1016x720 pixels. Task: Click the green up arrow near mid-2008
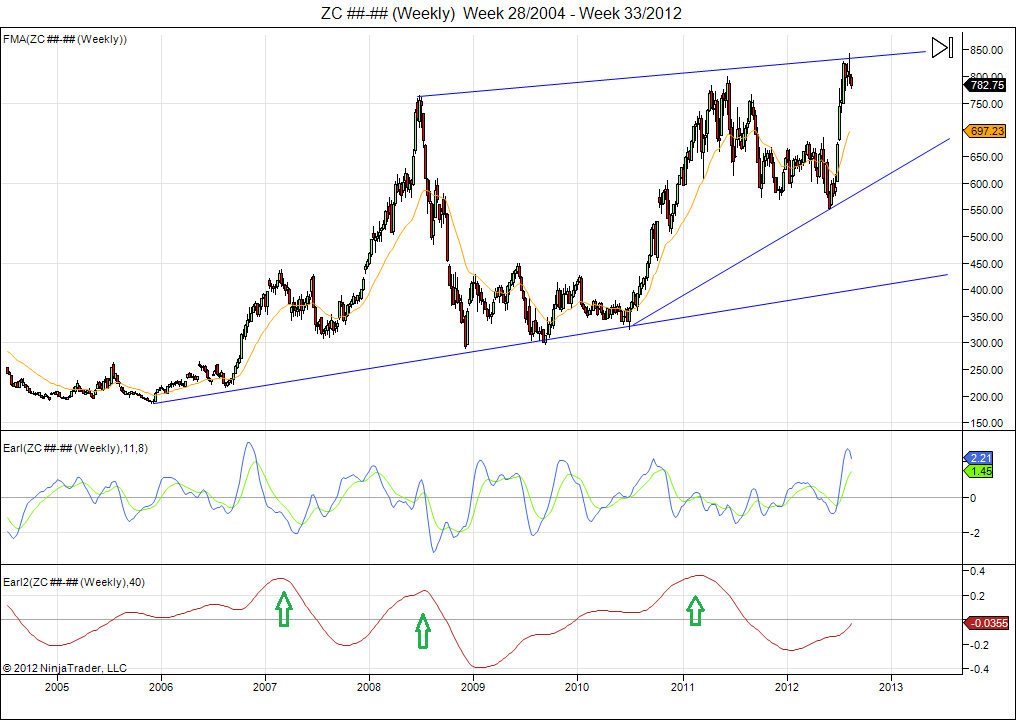[423, 631]
